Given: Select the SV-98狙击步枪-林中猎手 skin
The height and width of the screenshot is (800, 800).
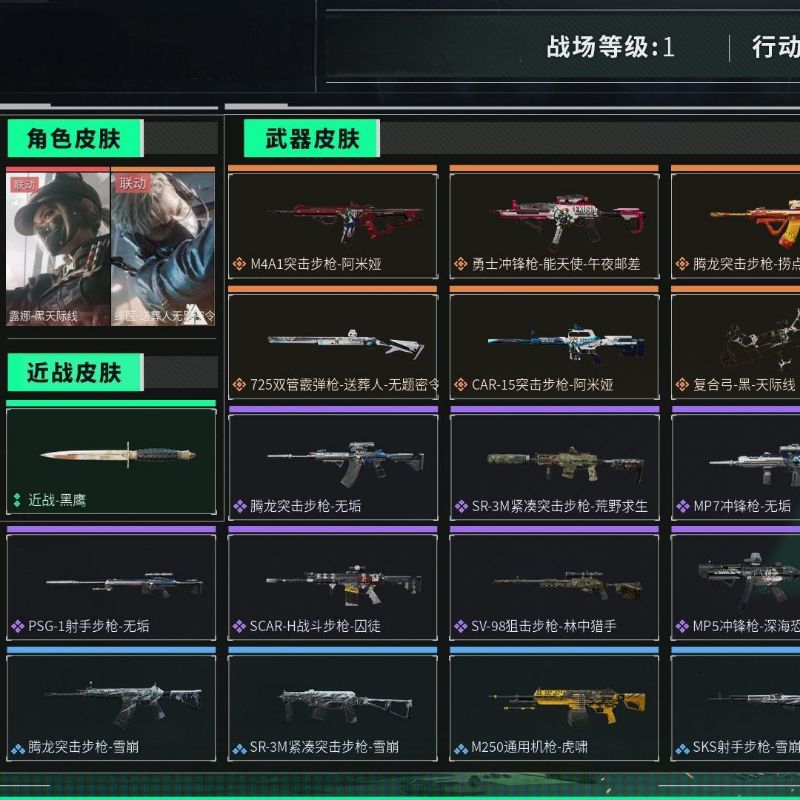Looking at the screenshot, I should click(554, 587).
